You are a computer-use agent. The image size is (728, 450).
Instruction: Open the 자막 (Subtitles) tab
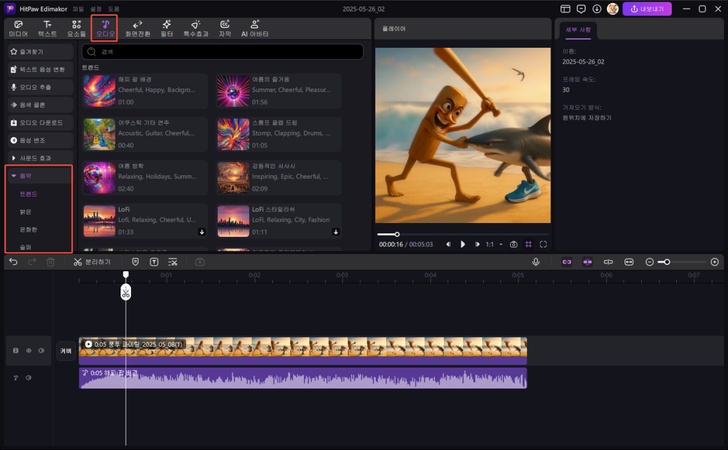click(225, 29)
